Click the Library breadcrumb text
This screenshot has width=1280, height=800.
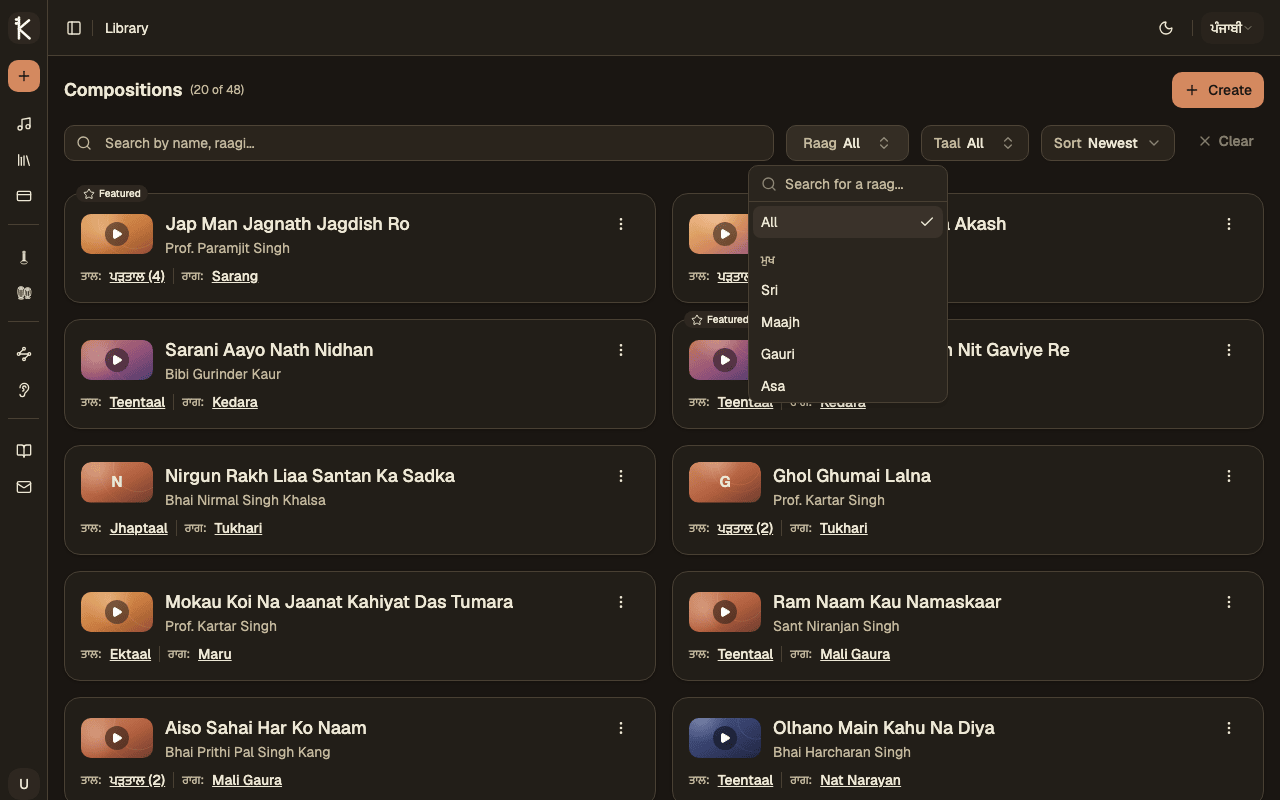[x=126, y=28]
